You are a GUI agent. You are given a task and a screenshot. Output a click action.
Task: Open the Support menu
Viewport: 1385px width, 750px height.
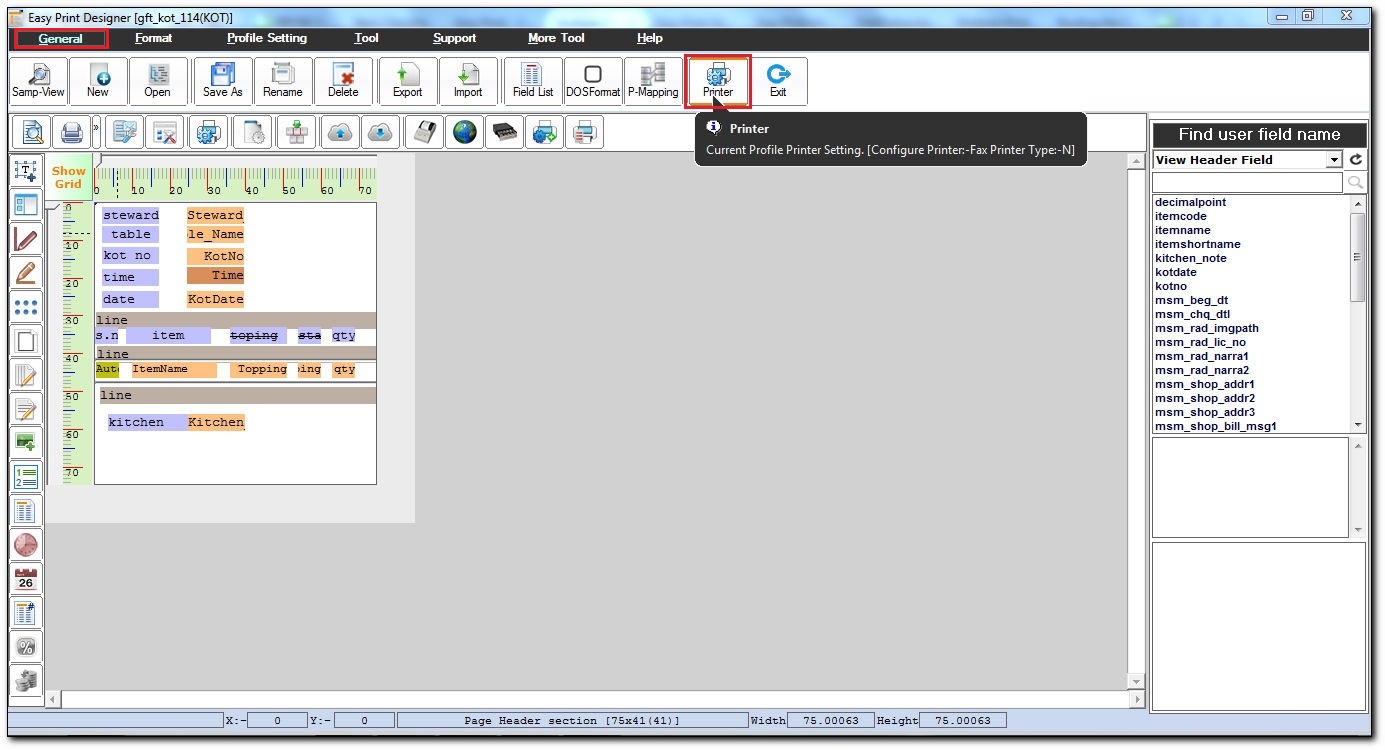(455, 39)
